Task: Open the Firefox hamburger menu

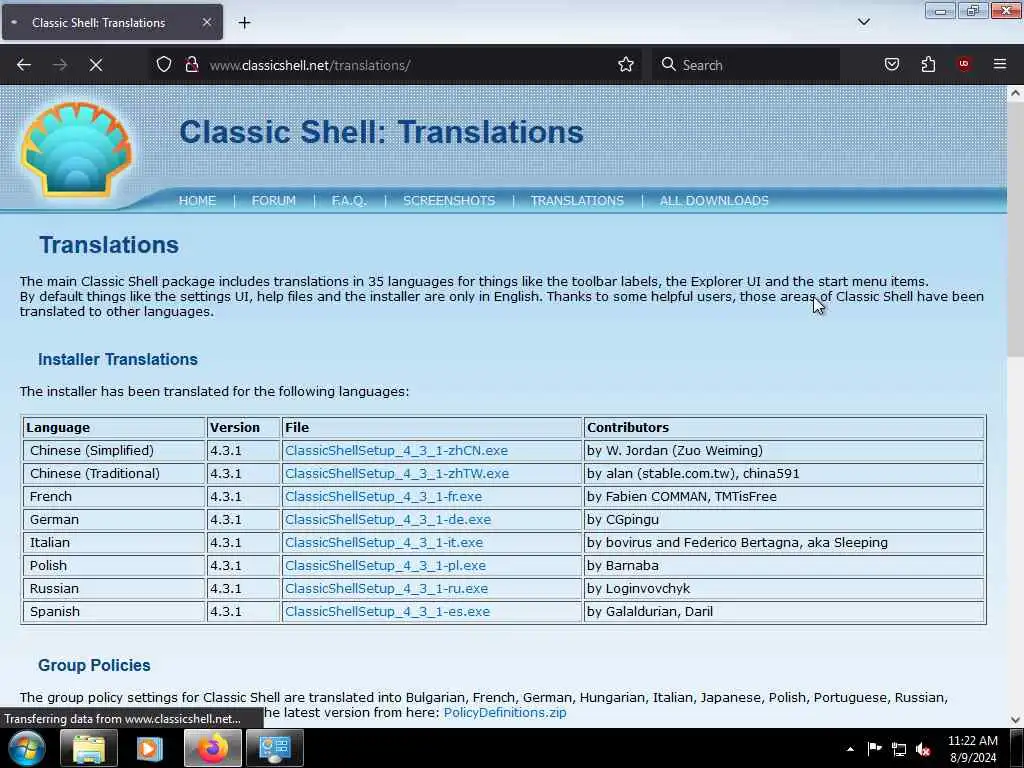Action: [1000, 64]
